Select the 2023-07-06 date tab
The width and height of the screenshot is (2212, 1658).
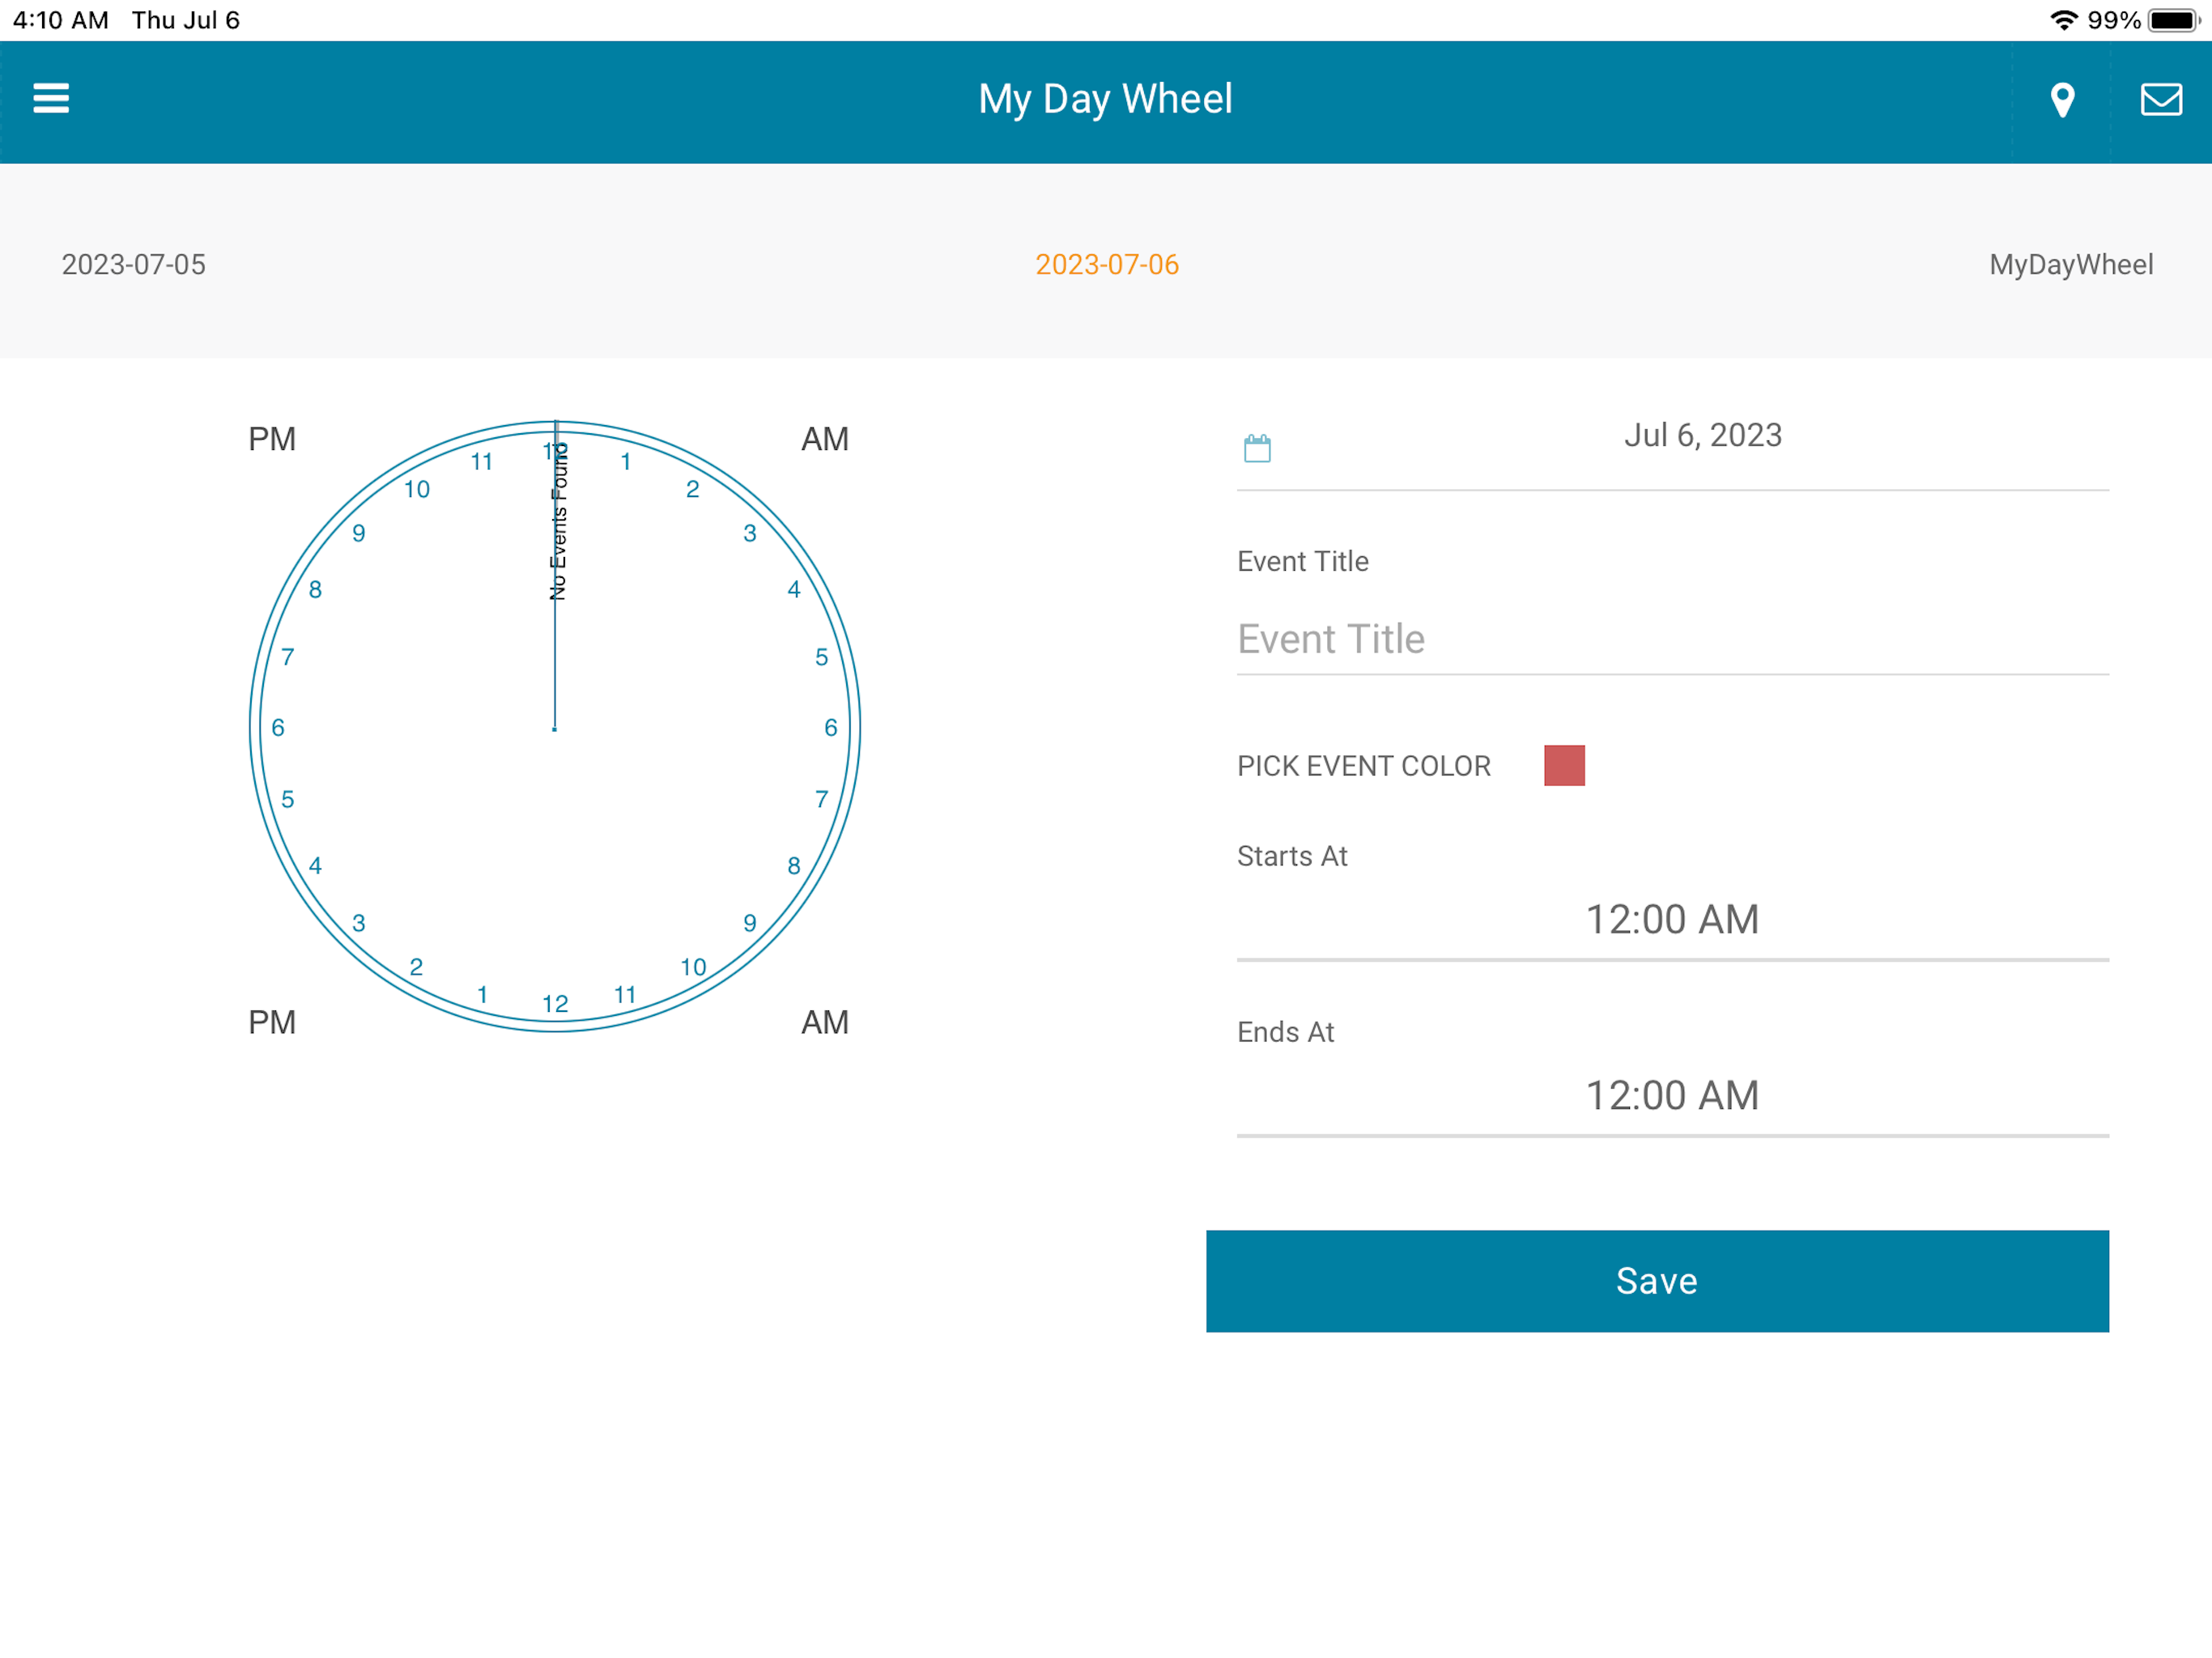(1106, 264)
